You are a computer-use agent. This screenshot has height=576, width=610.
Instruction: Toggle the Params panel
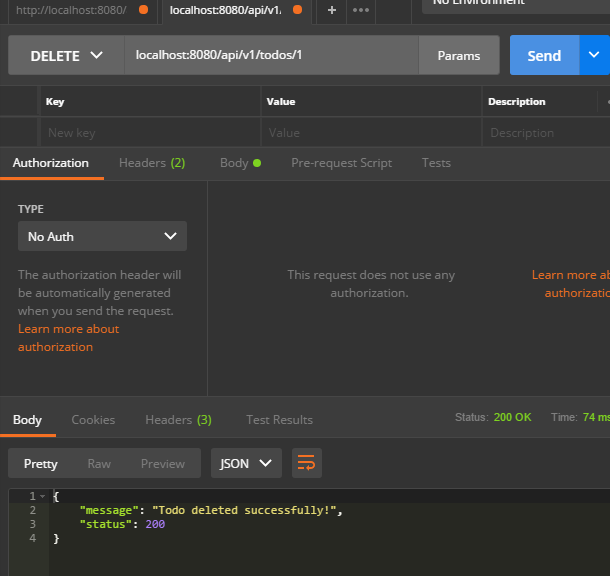pos(459,55)
